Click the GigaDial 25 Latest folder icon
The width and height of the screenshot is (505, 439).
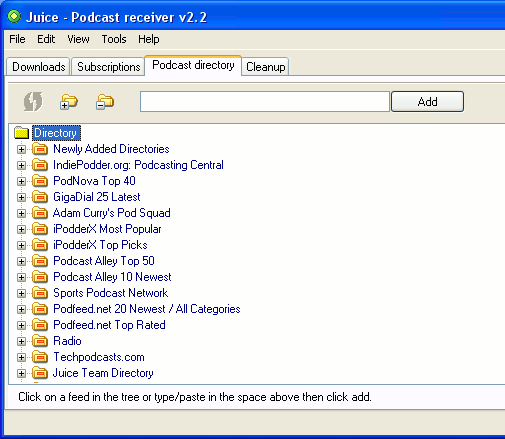pyautogui.click(x=40, y=197)
